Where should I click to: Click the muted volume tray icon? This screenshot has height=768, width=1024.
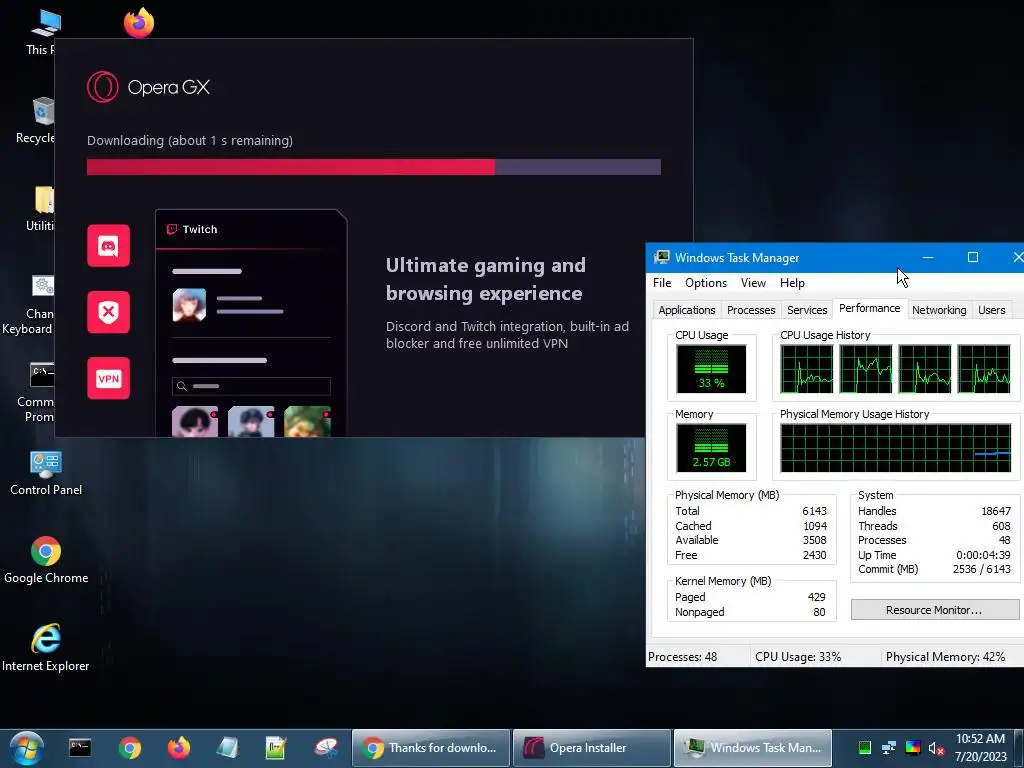tap(936, 748)
